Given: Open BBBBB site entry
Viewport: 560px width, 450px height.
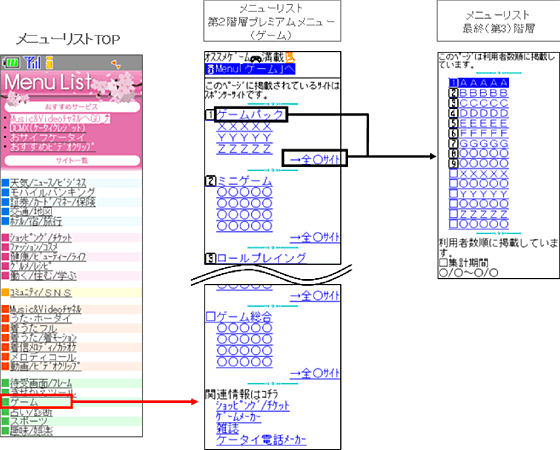Looking at the screenshot, I should tap(484, 93).
